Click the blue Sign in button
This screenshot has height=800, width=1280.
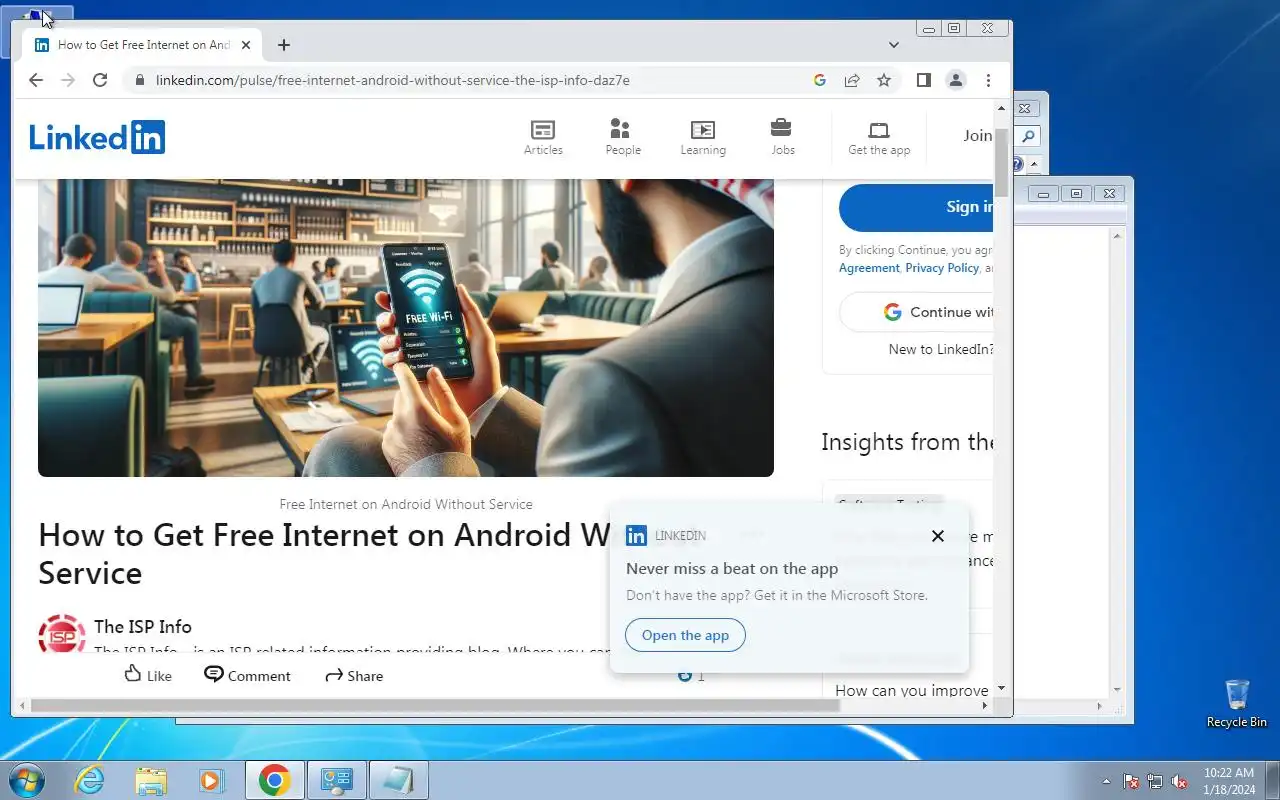[916, 207]
